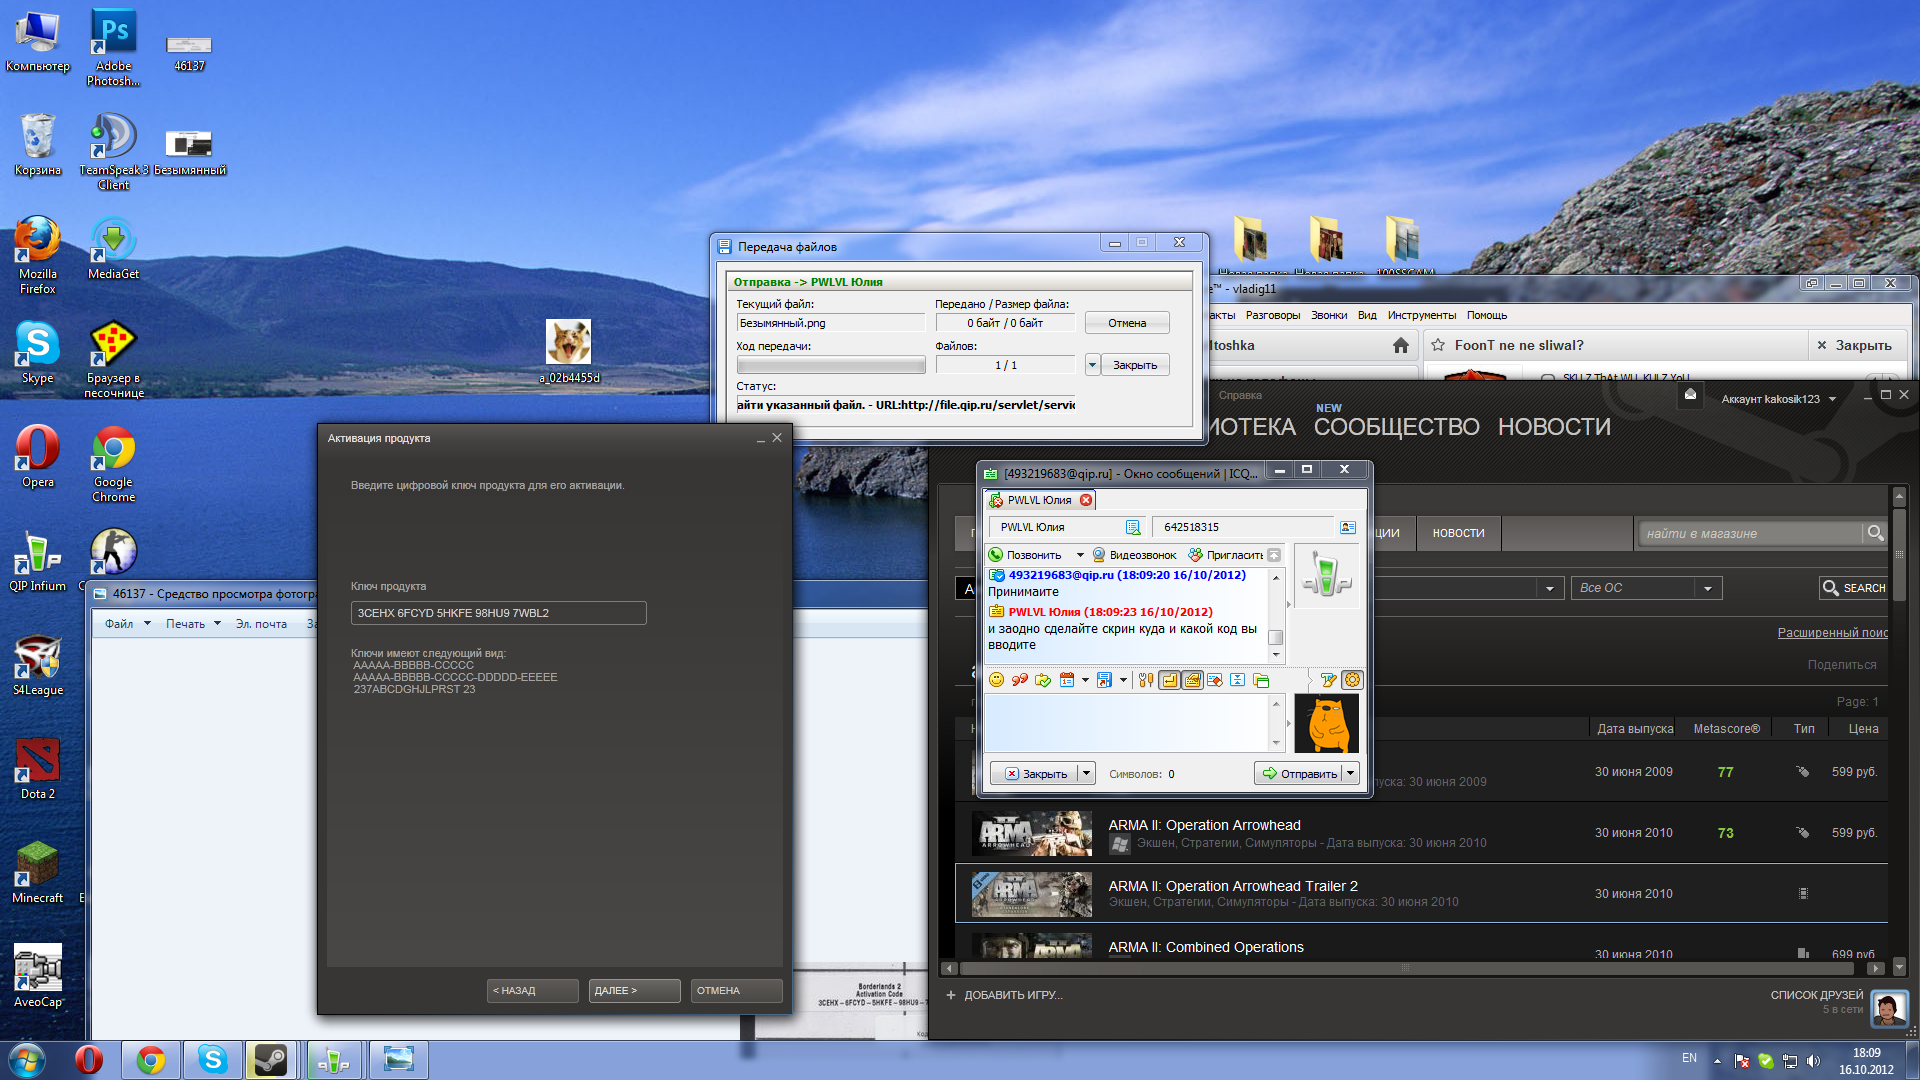The image size is (1920, 1080).
Task: Click the QIP chat history scrollbar thumb
Action: (1275, 637)
